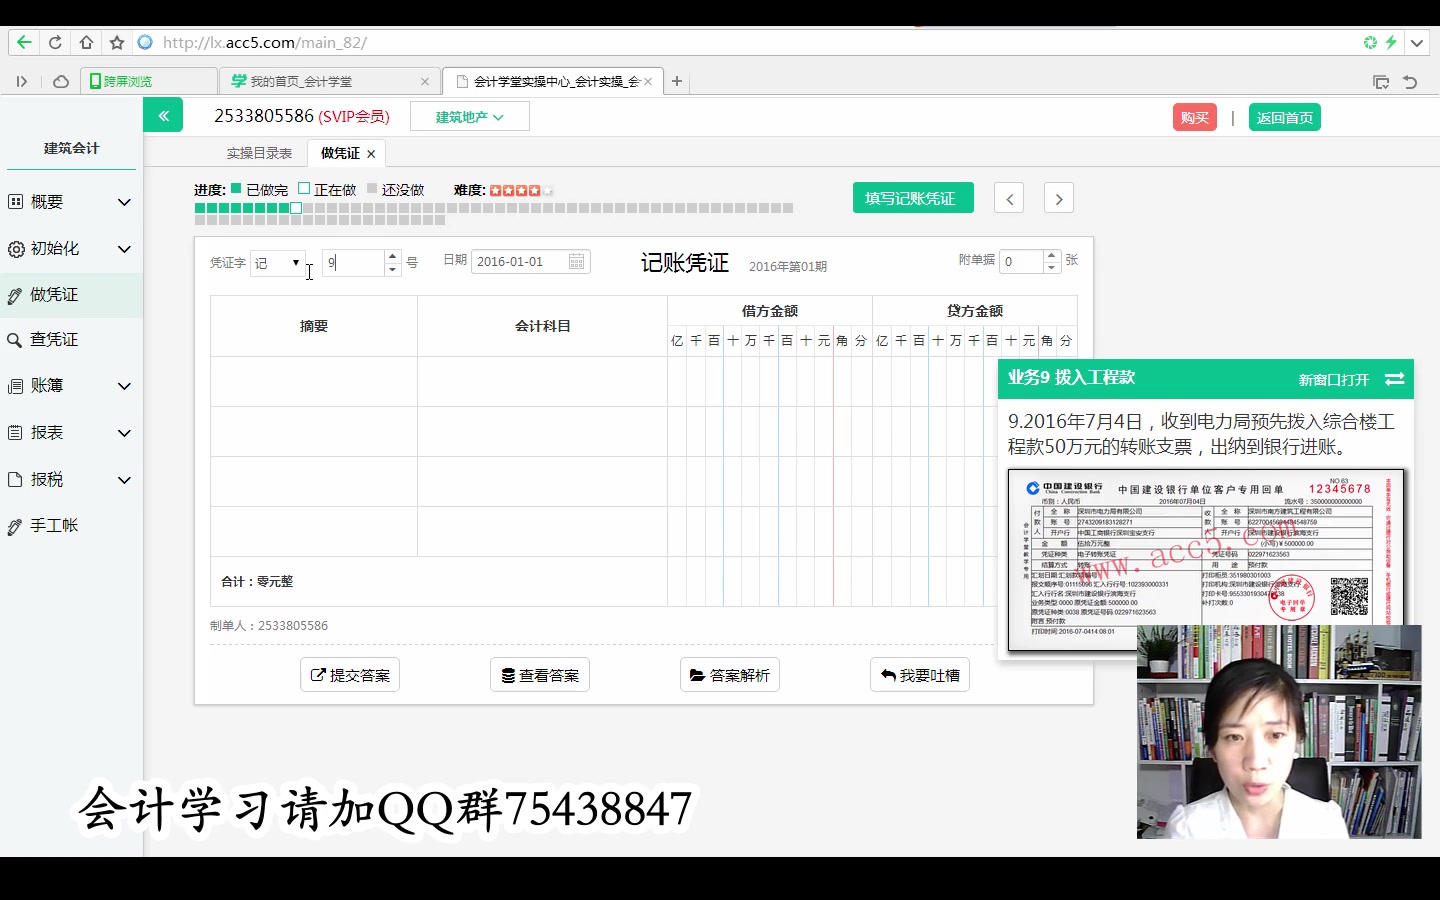1440x900 pixels.
Task: Expand browser address bar dropdown arrow
Action: [1416, 43]
